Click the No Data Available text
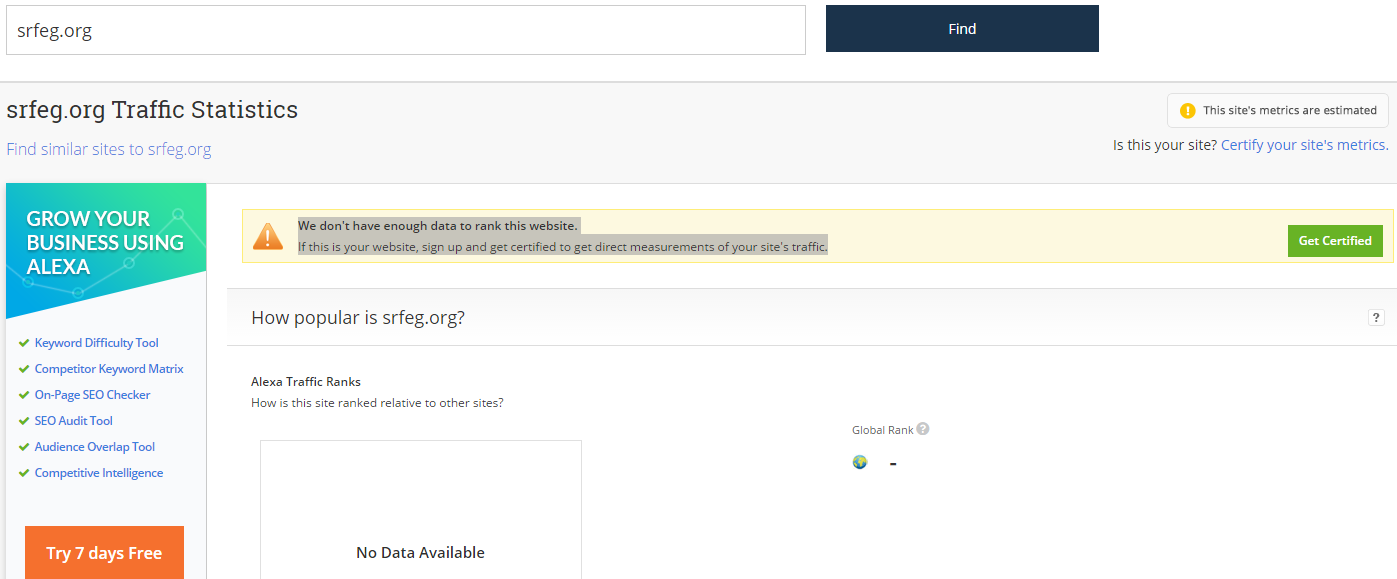1397x579 pixels. pyautogui.click(x=420, y=552)
